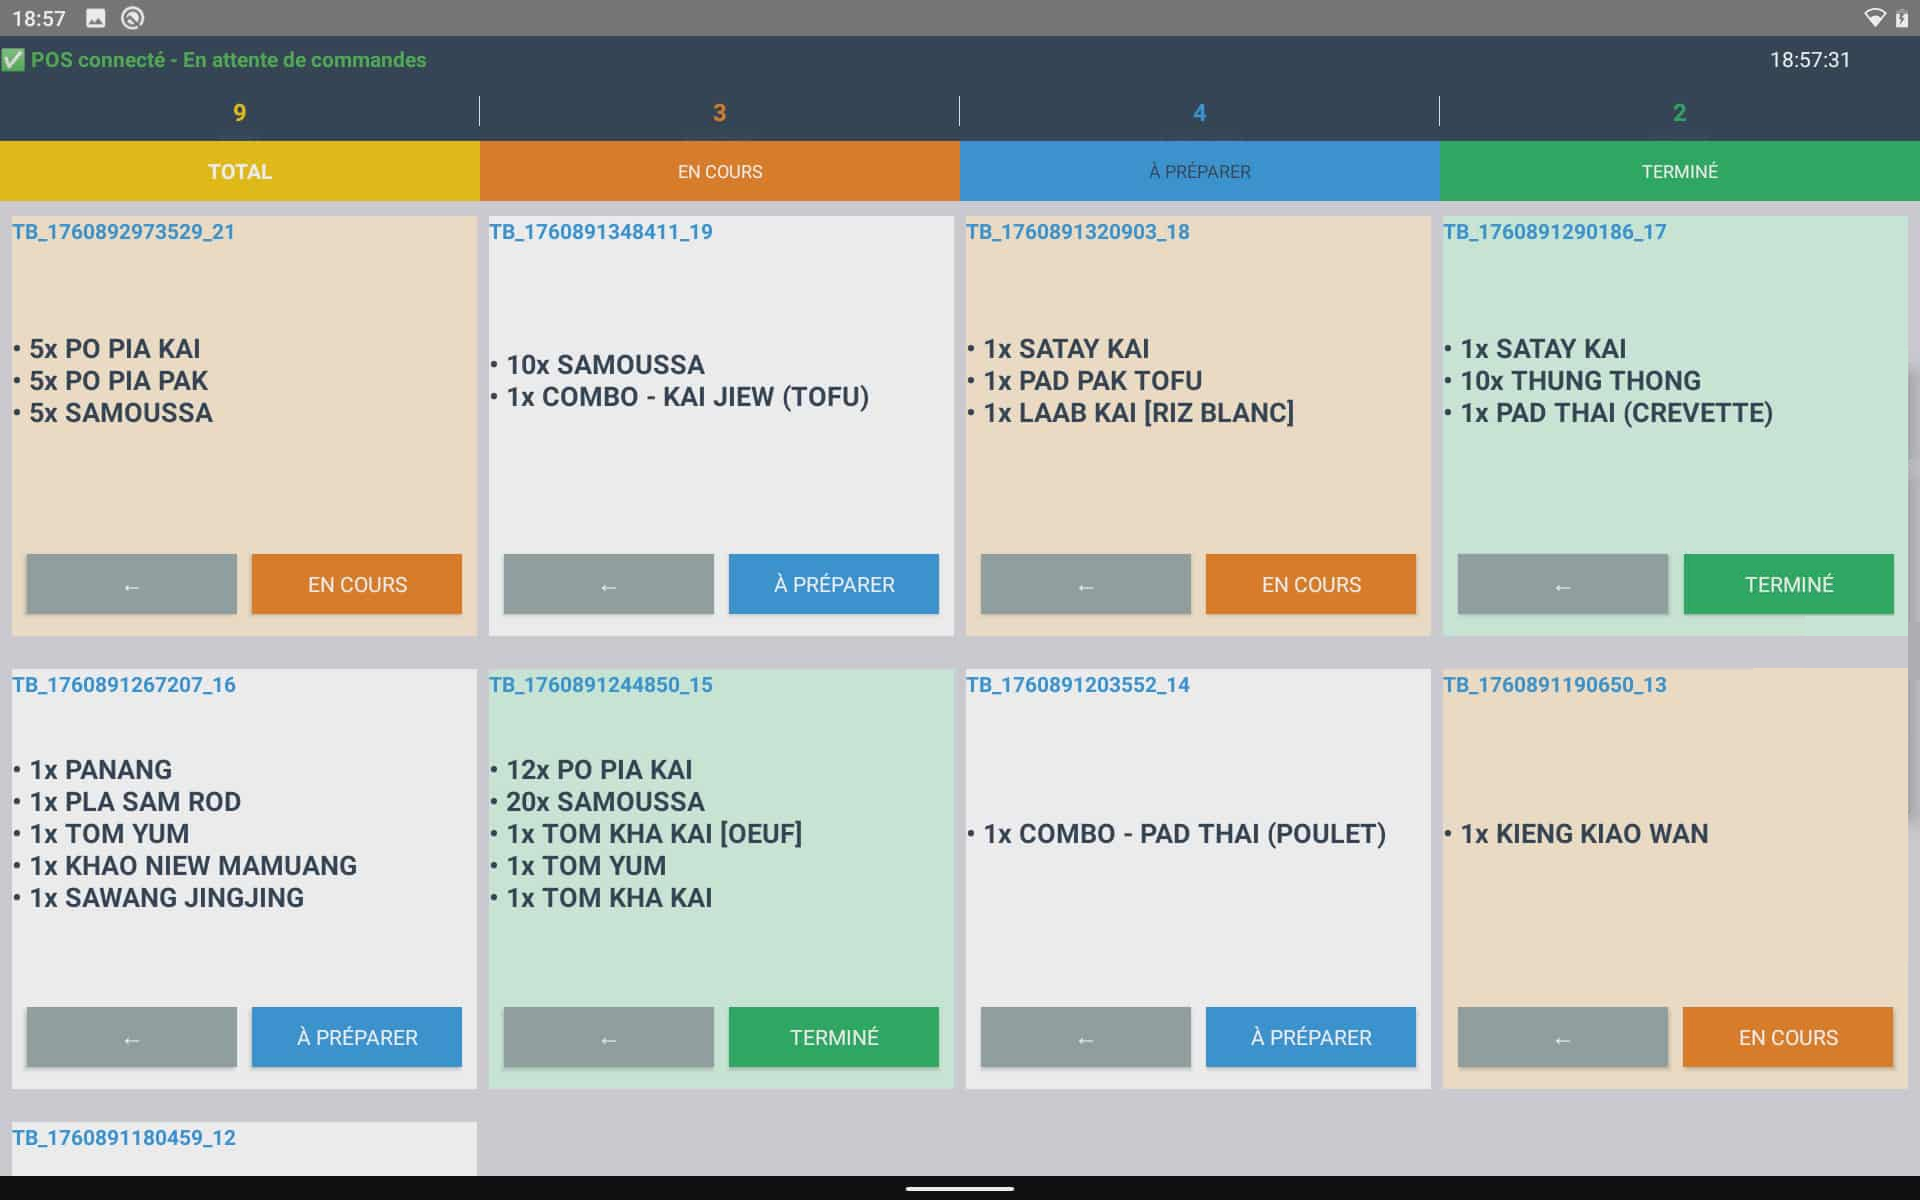Select the TOTAL filter tab
The width and height of the screenshot is (1920, 1200).
[239, 171]
